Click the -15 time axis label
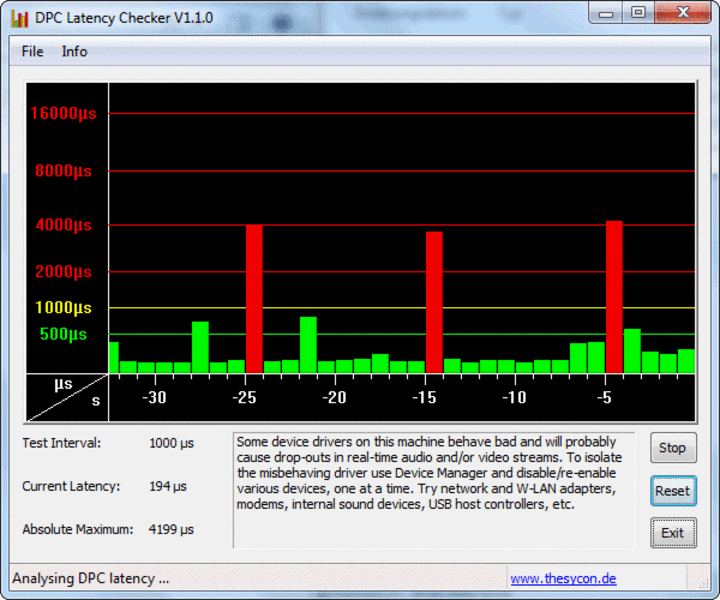The height and width of the screenshot is (600, 720). 424,398
